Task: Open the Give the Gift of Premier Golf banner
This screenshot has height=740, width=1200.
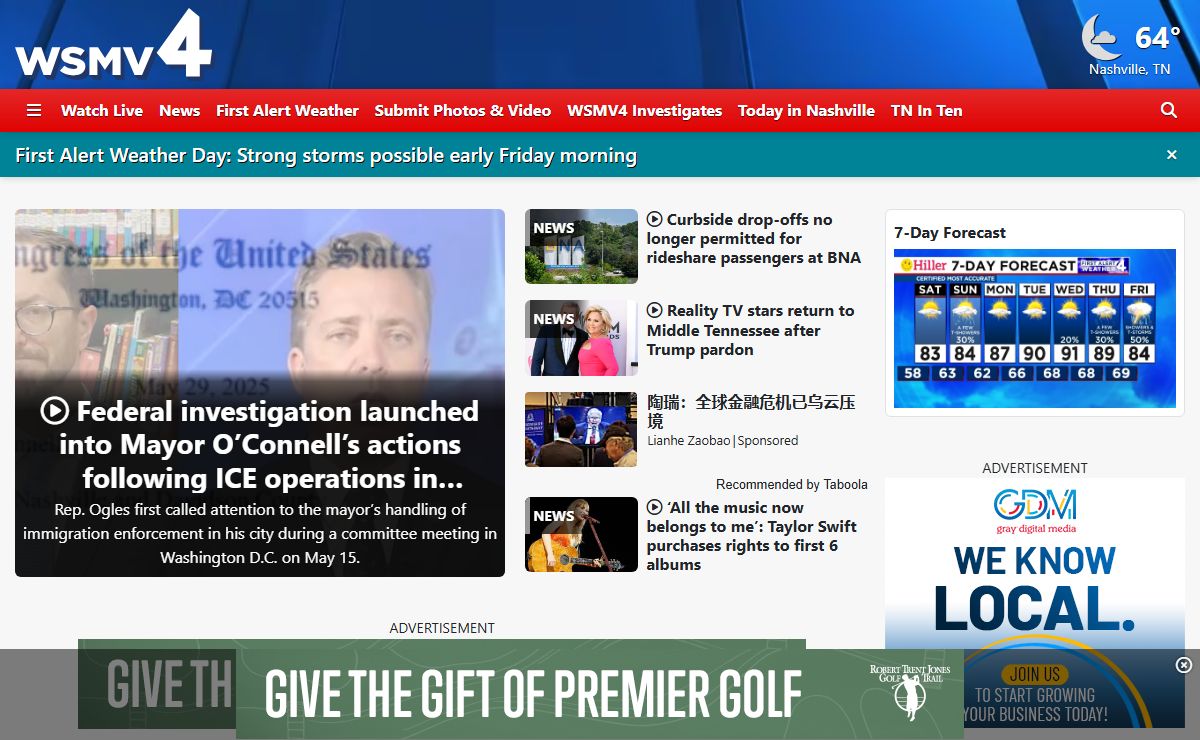Action: pyautogui.click(x=600, y=694)
